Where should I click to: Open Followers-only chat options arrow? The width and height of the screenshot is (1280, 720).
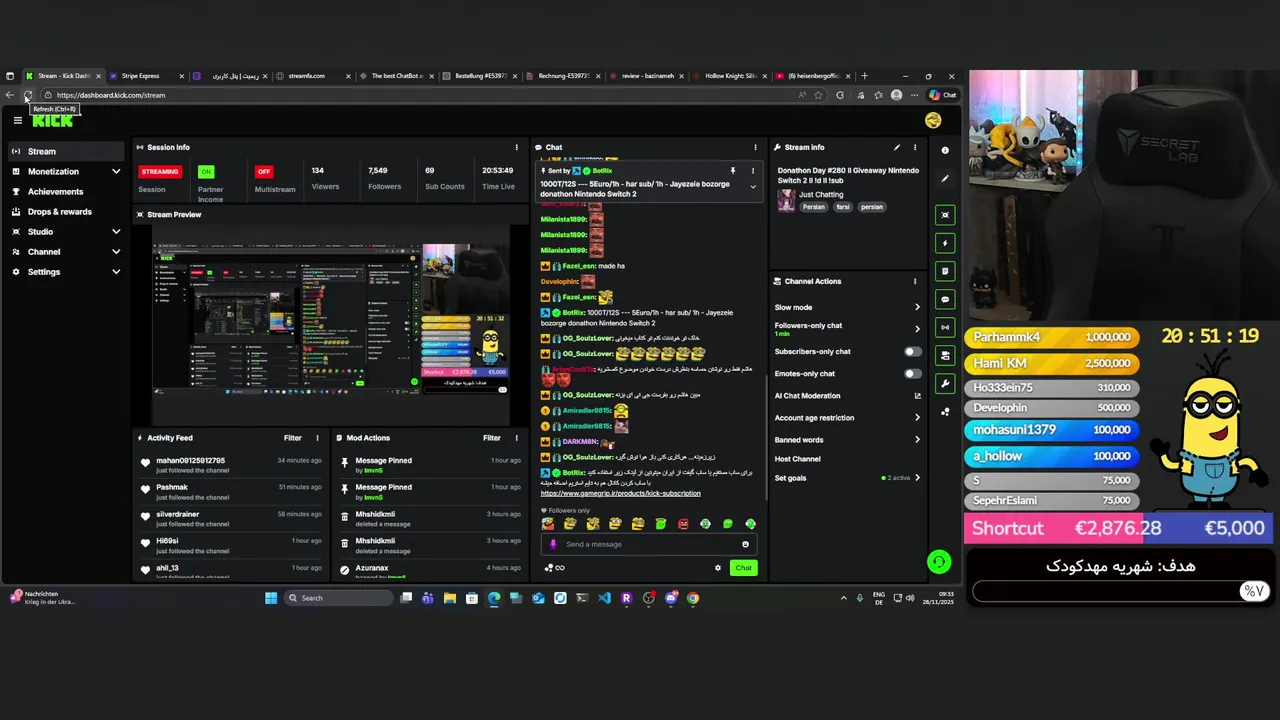pyautogui.click(x=917, y=328)
